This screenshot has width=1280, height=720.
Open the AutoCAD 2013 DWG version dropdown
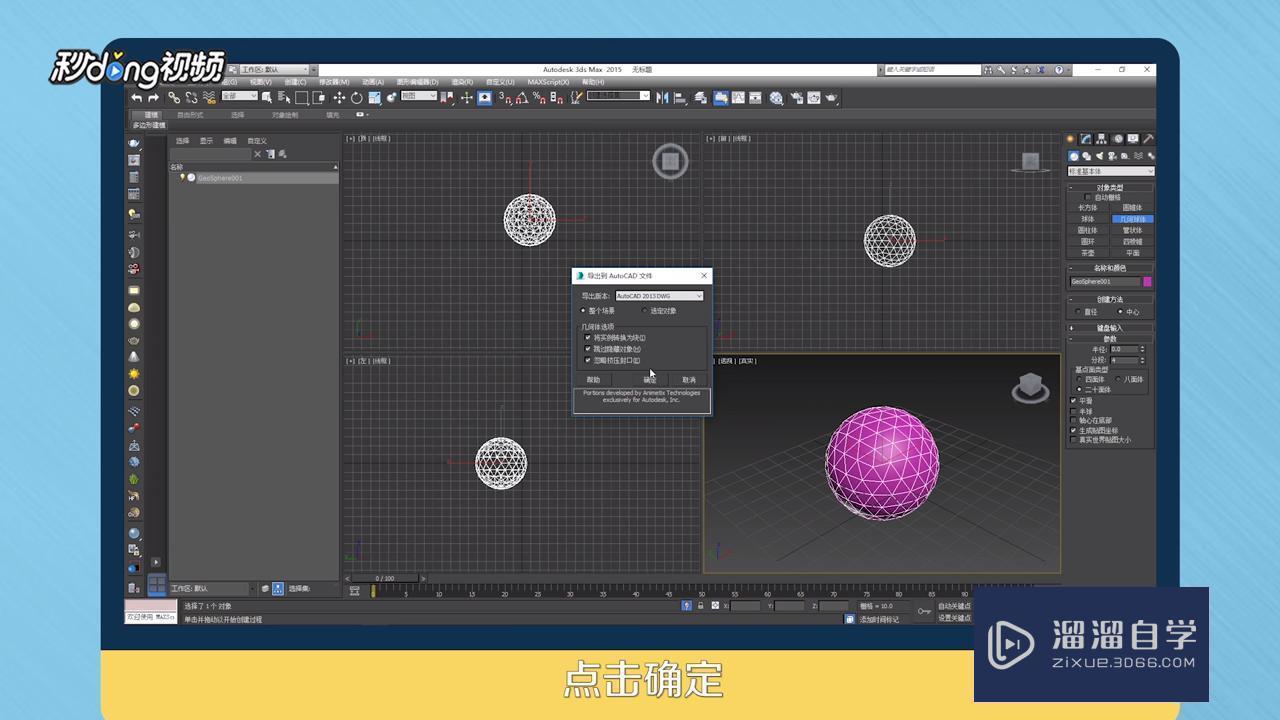click(700, 296)
